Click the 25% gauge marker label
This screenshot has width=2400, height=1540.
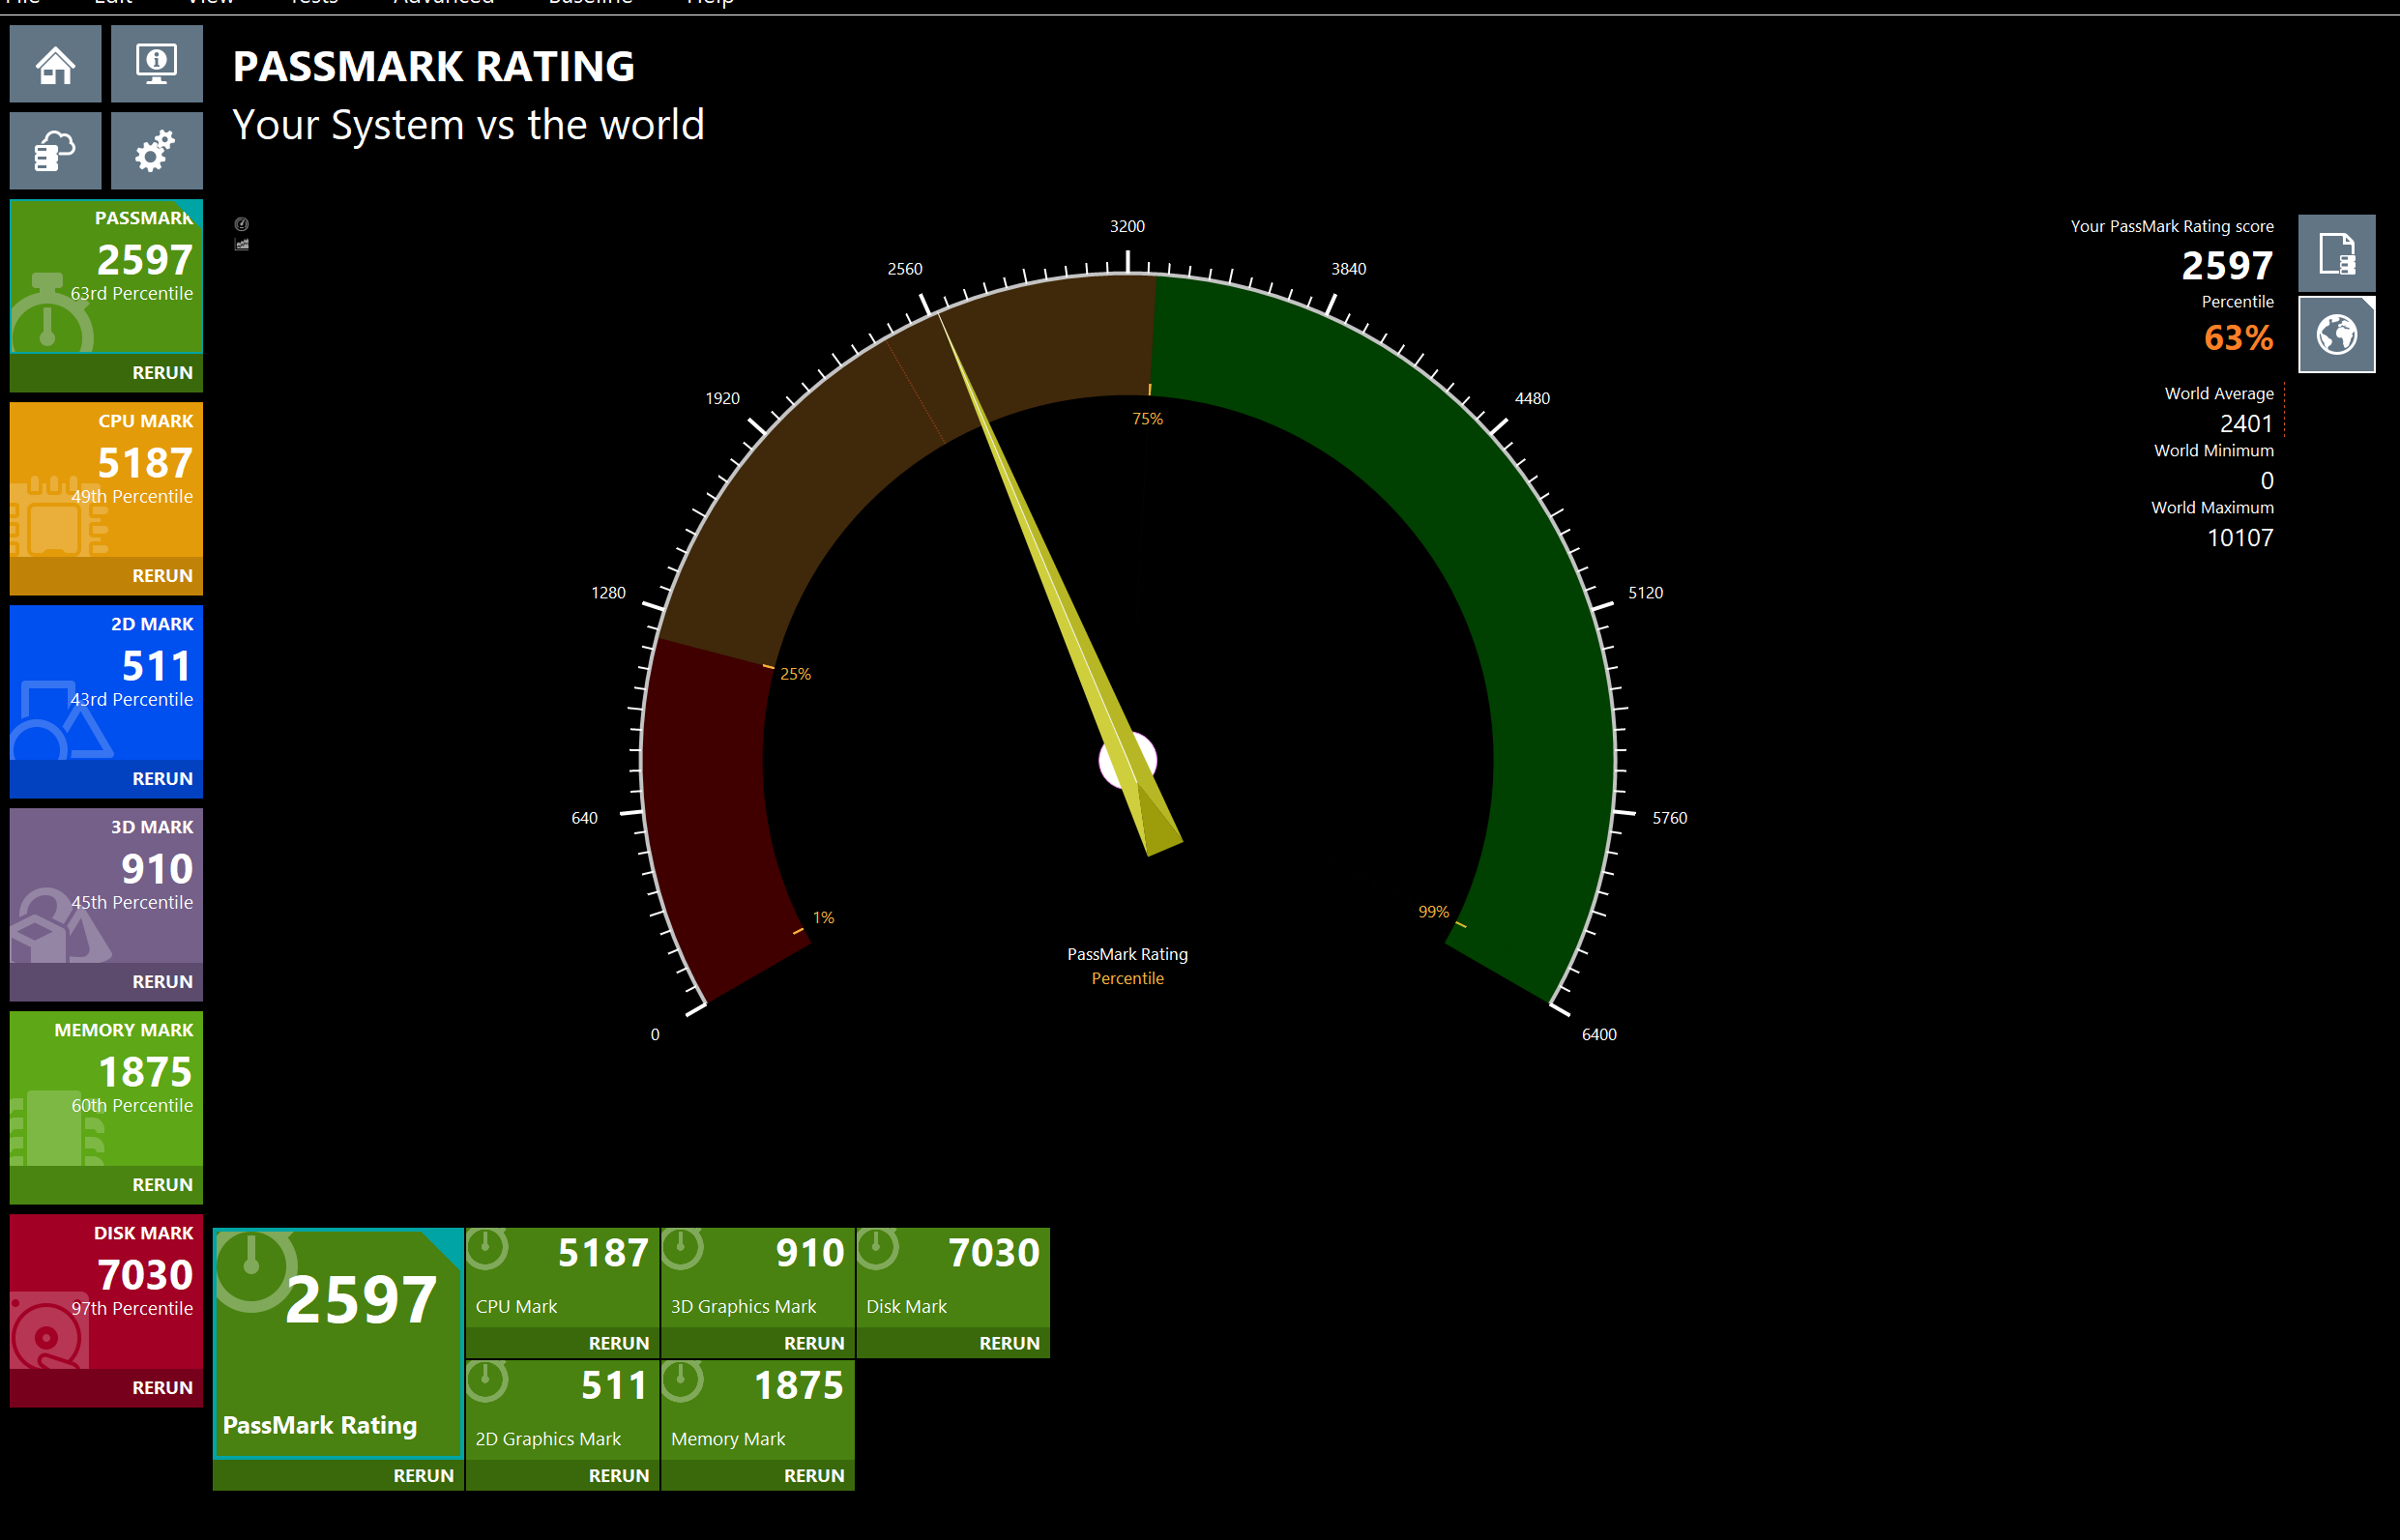[x=795, y=674]
